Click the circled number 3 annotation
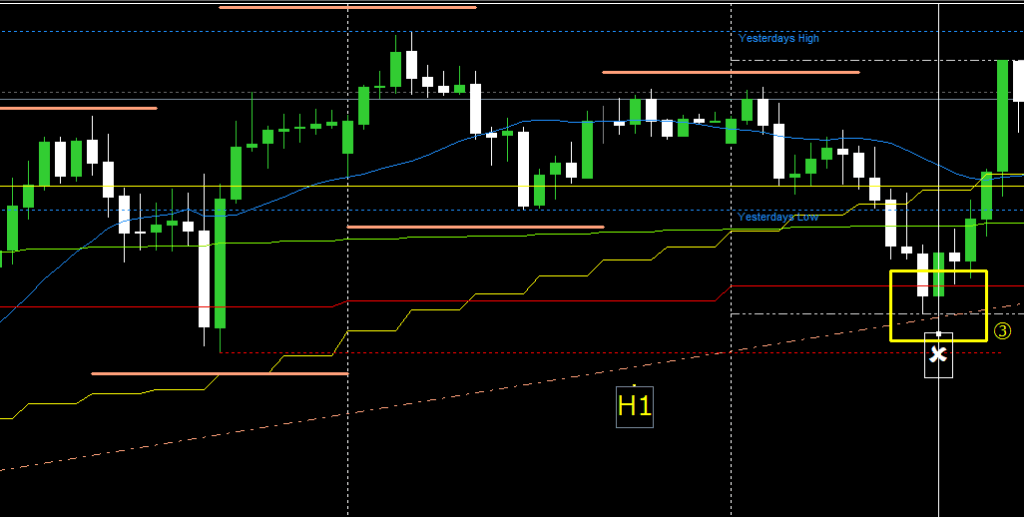Image resolution: width=1024 pixels, height=517 pixels. [1002, 331]
